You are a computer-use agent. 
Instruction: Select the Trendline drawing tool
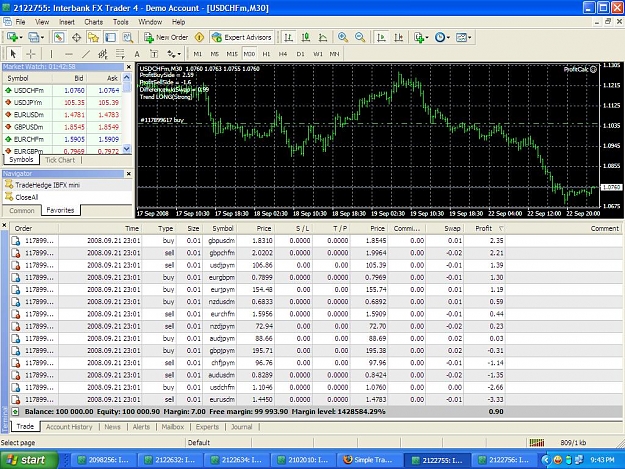click(x=86, y=54)
